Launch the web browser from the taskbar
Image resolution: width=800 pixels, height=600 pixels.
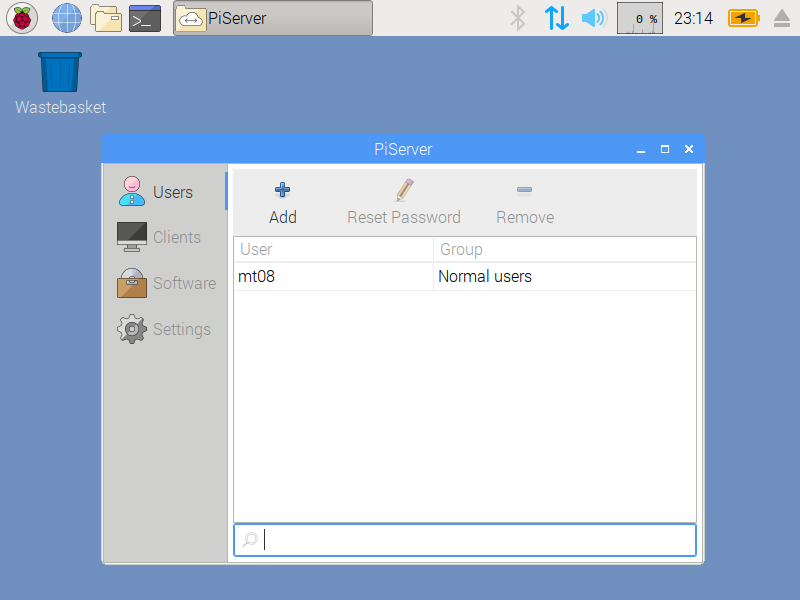66,18
